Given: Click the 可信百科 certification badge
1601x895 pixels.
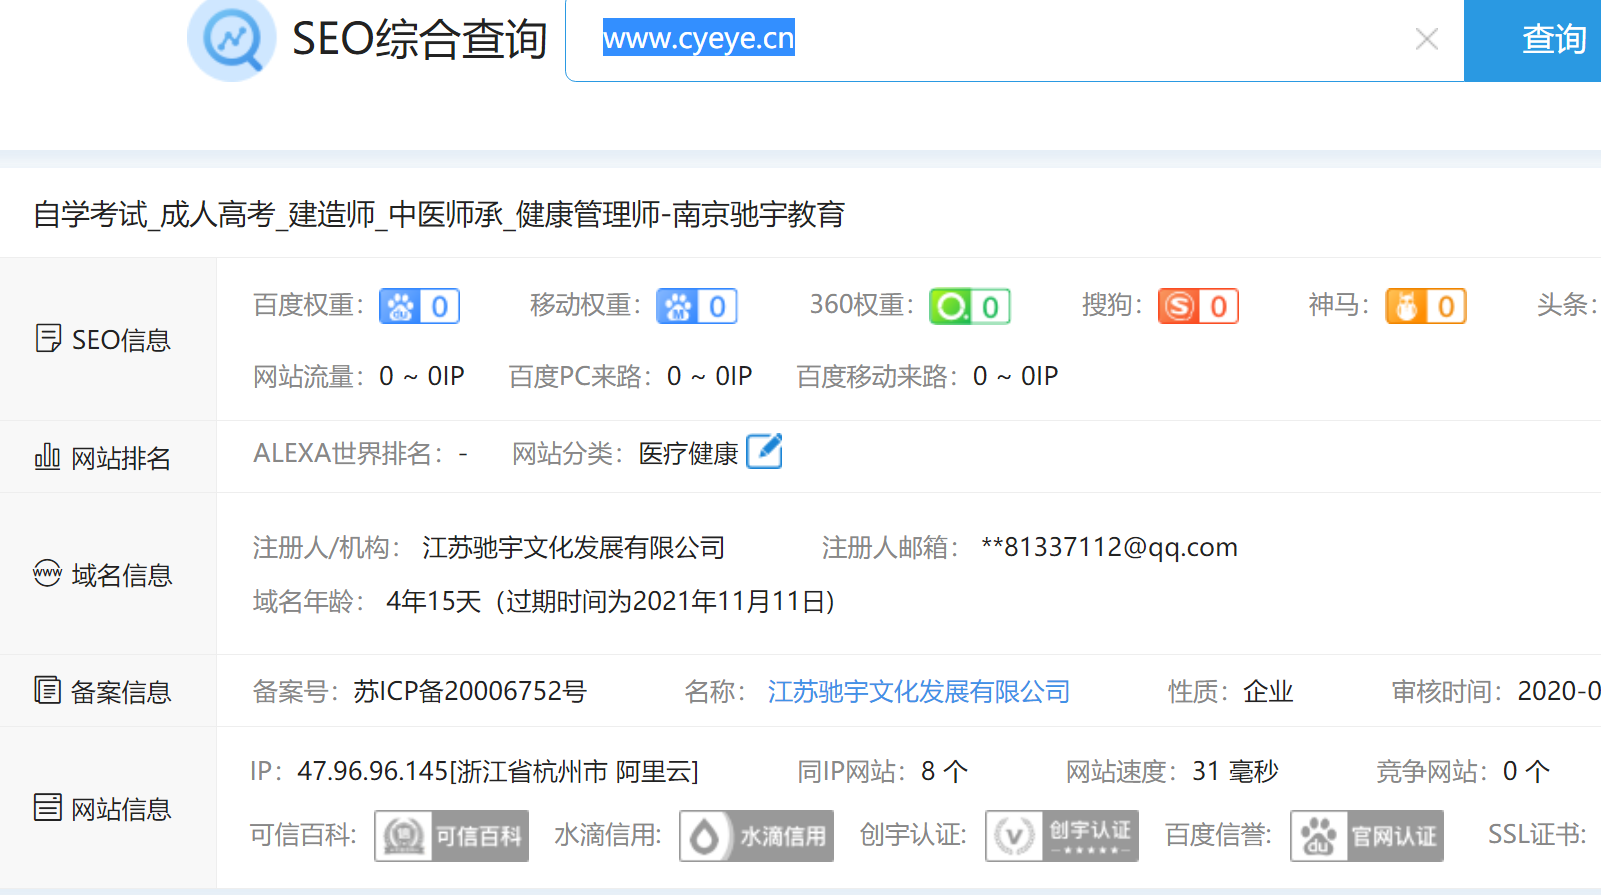Looking at the screenshot, I should pos(451,836).
